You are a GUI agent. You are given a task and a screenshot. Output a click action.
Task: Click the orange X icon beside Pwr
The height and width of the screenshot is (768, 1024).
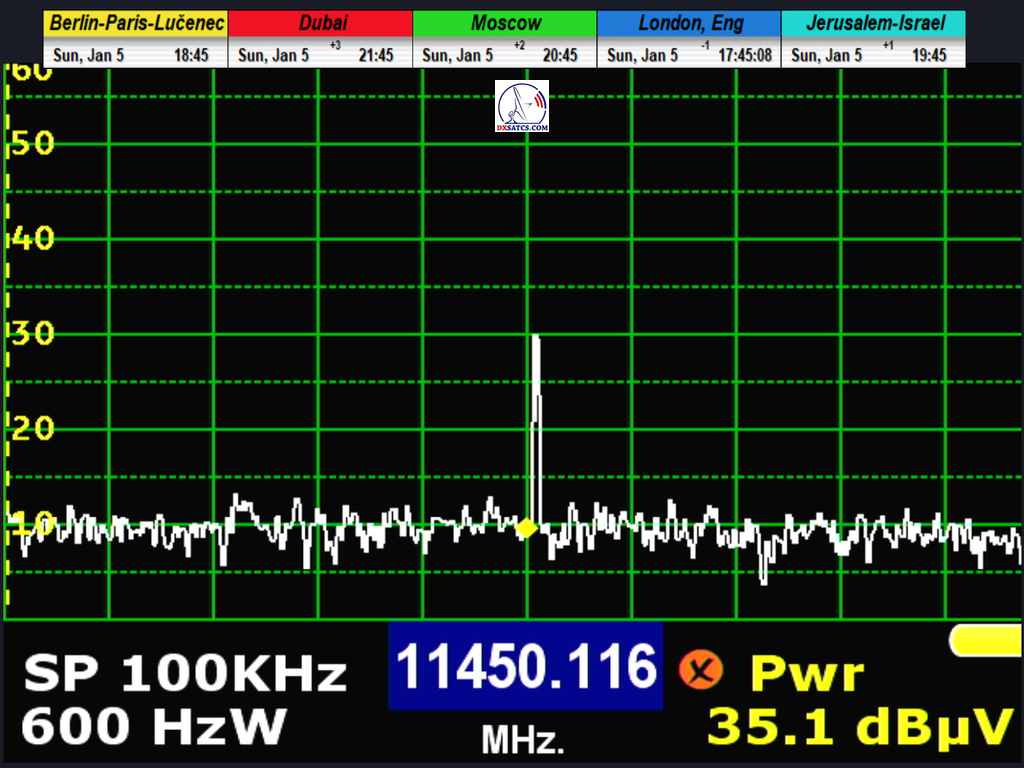click(701, 669)
